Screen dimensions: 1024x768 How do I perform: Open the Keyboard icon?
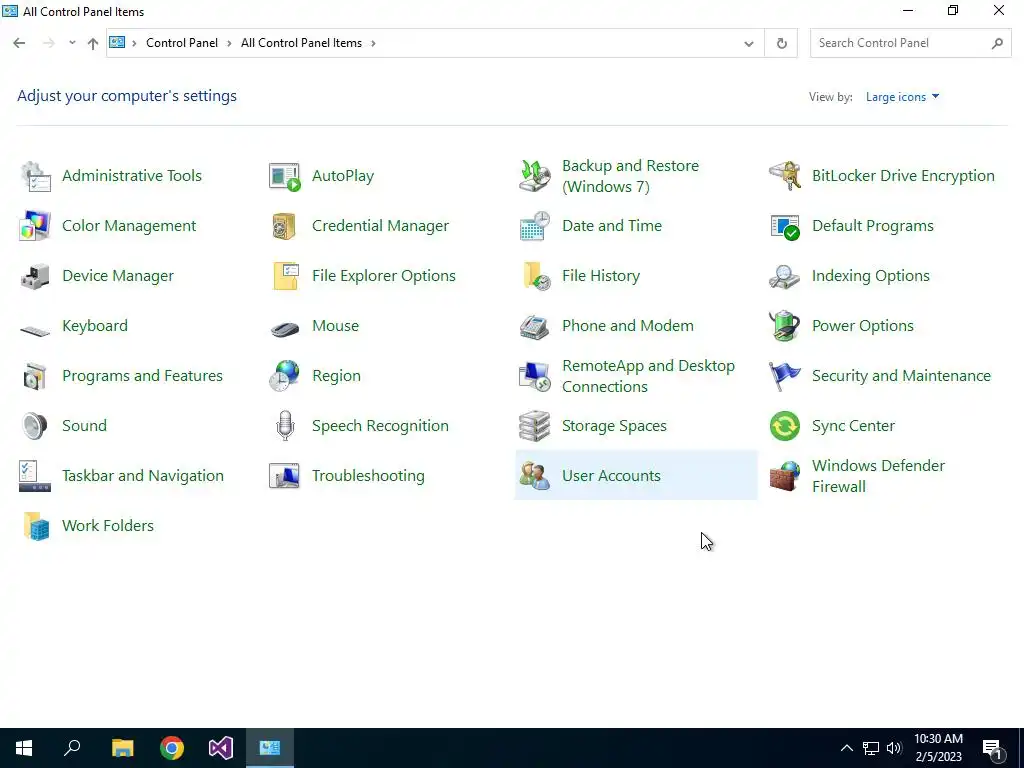pyautogui.click(x=35, y=330)
